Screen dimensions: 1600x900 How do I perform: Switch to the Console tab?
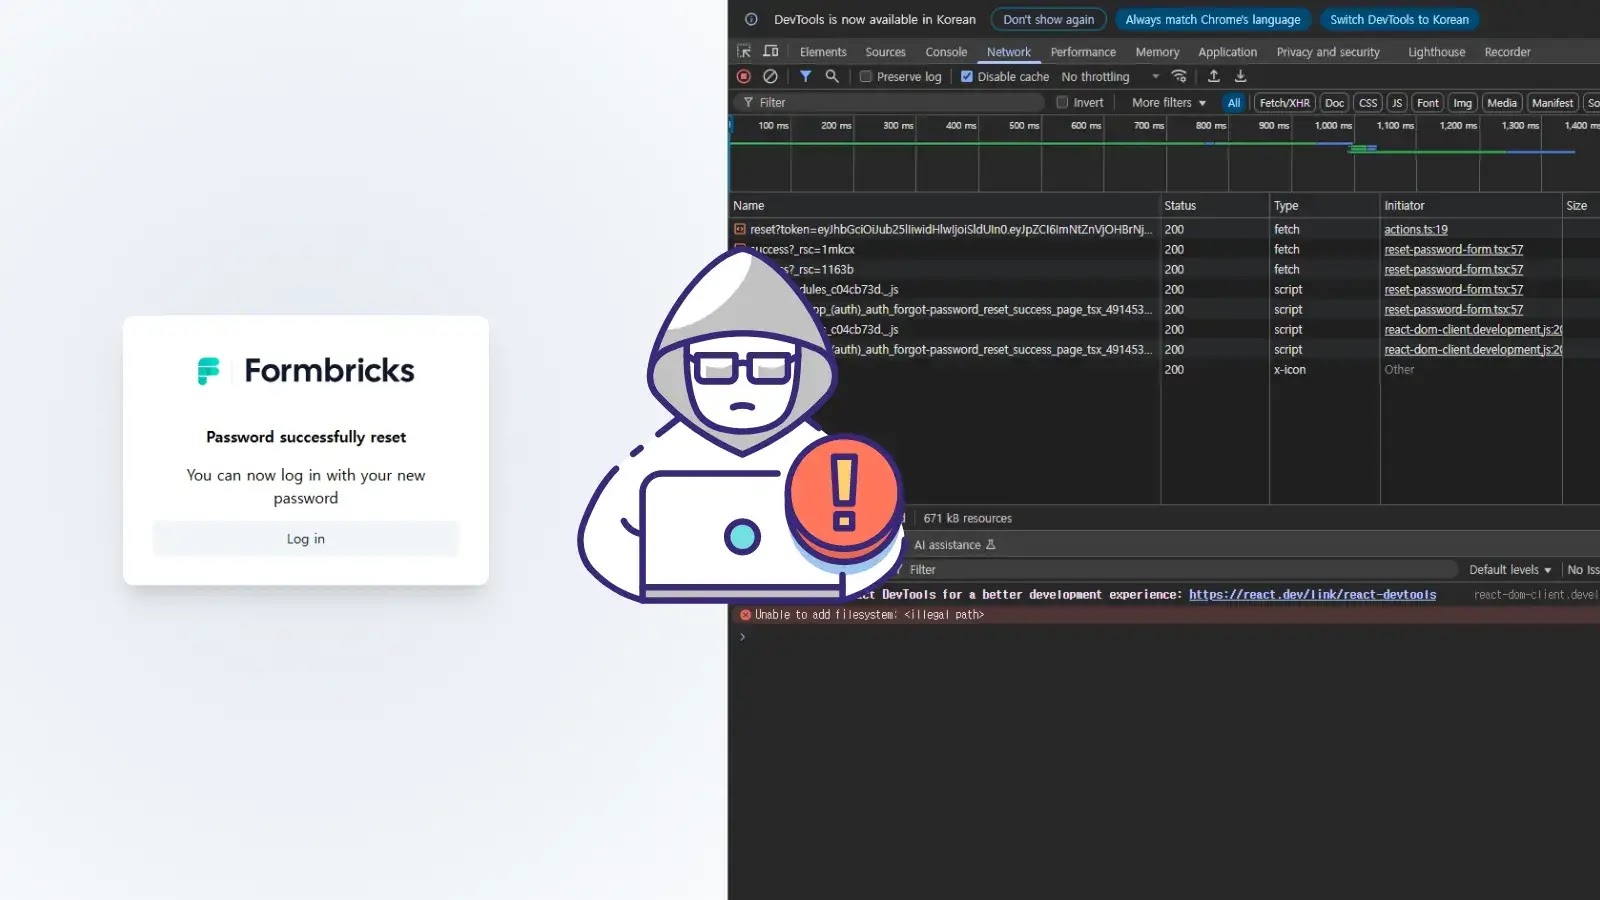click(x=946, y=51)
